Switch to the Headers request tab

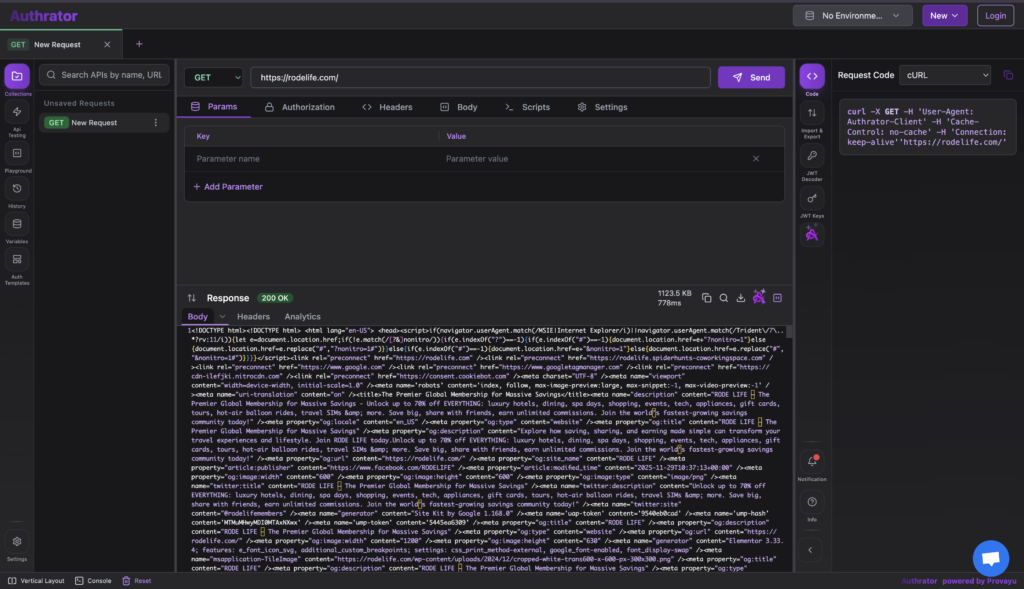(387, 107)
